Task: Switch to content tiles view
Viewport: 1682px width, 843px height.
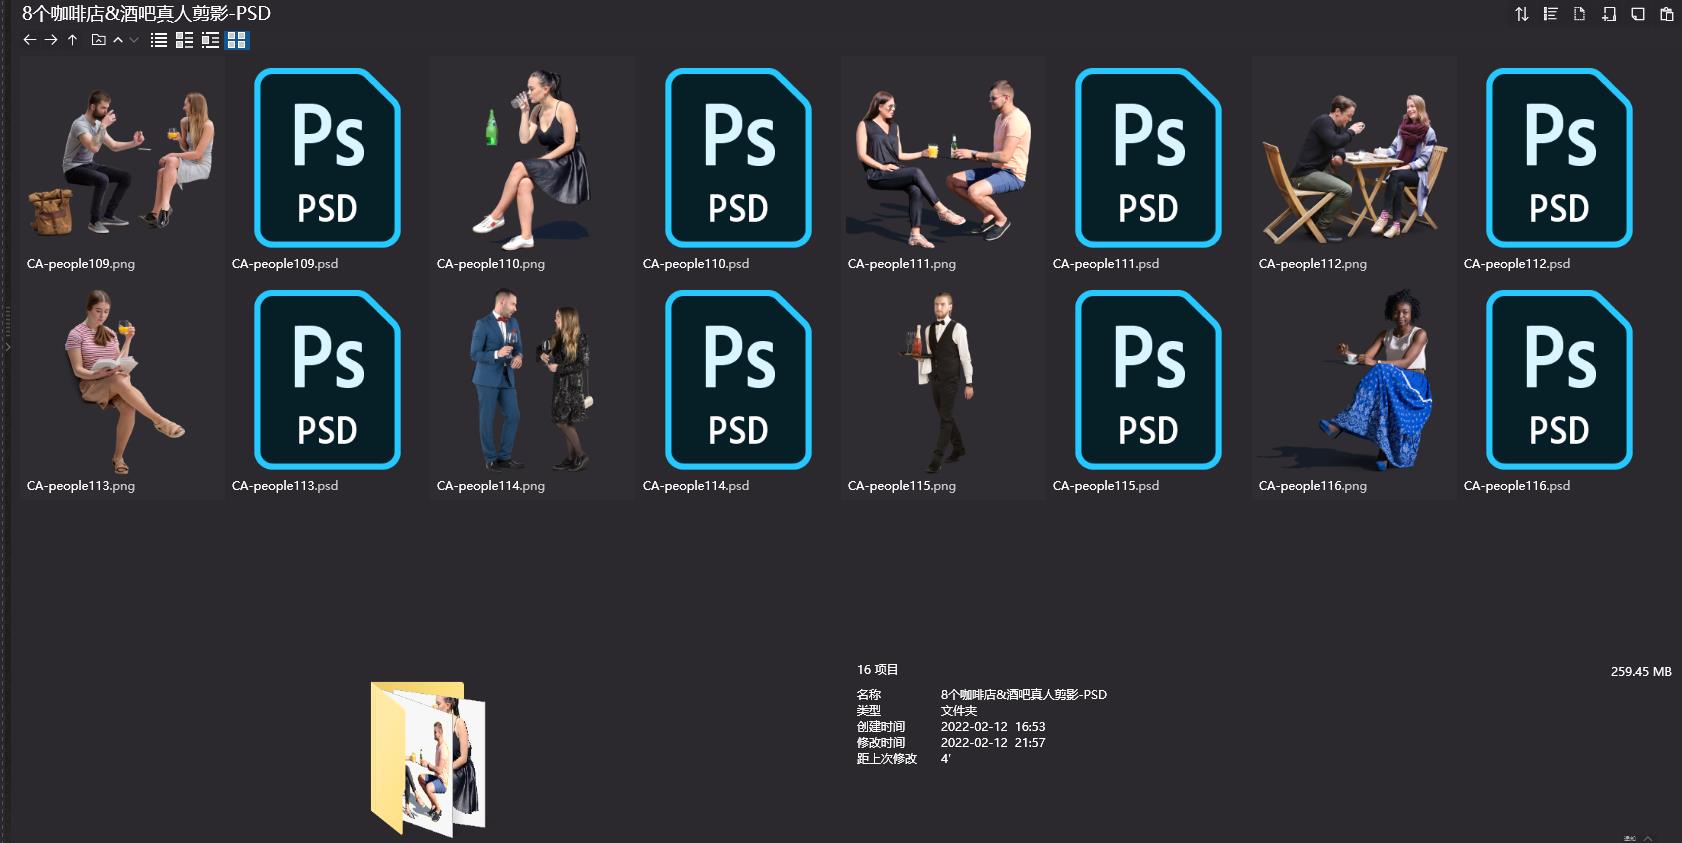Action: pos(210,40)
